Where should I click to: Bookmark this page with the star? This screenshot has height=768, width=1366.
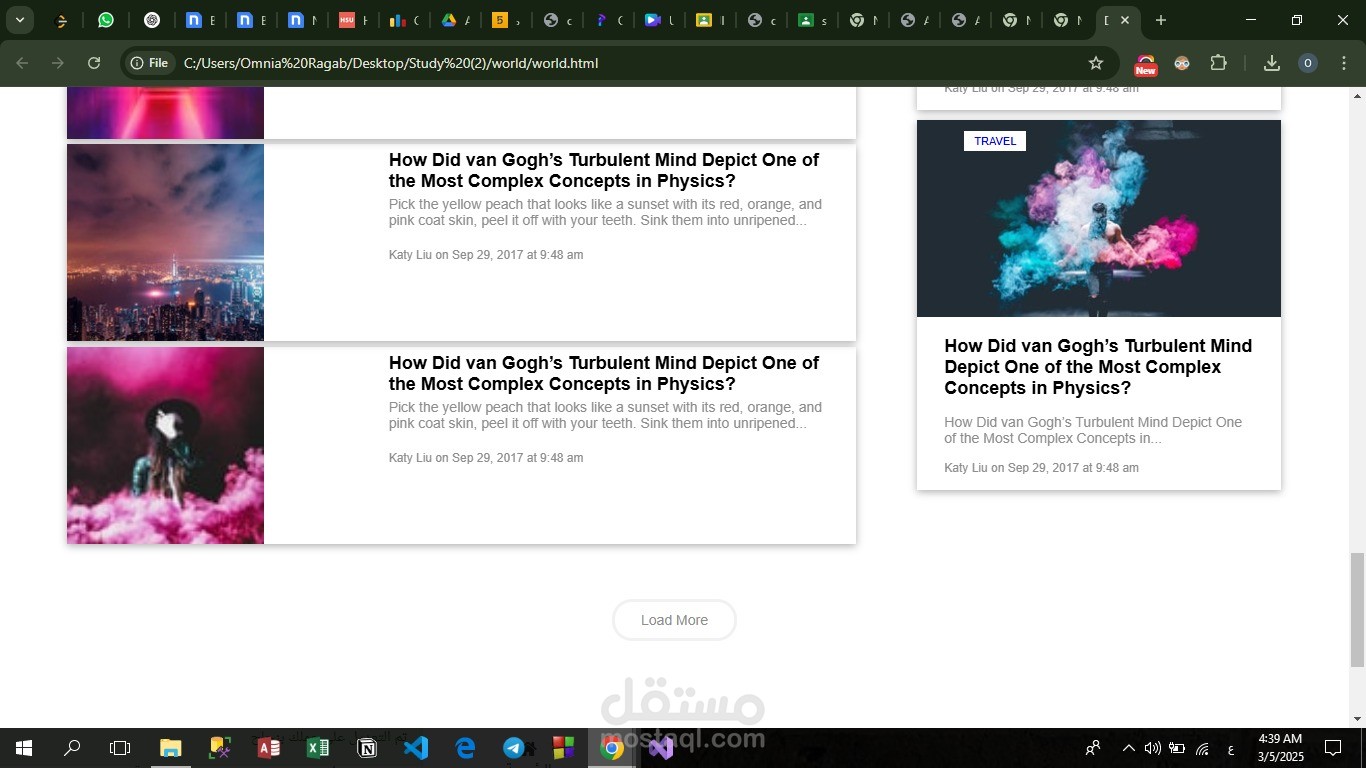[x=1096, y=63]
